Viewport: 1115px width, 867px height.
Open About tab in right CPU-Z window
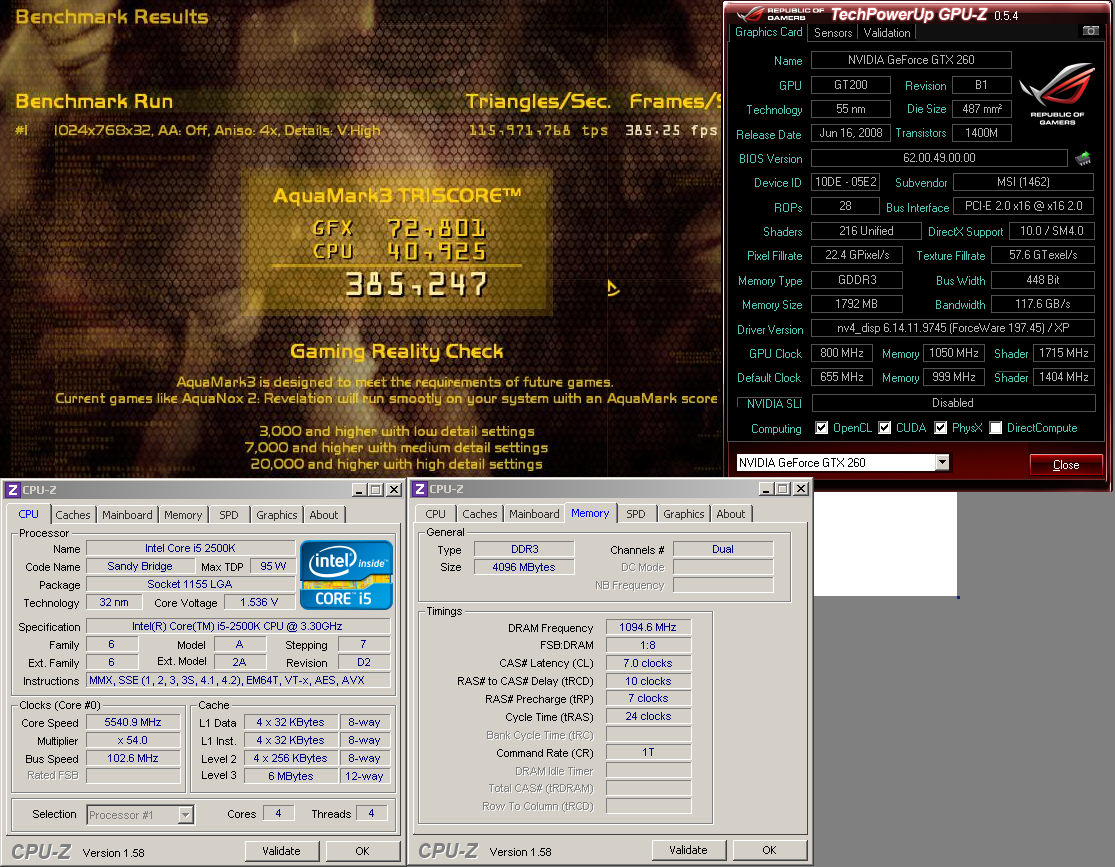[x=730, y=514]
